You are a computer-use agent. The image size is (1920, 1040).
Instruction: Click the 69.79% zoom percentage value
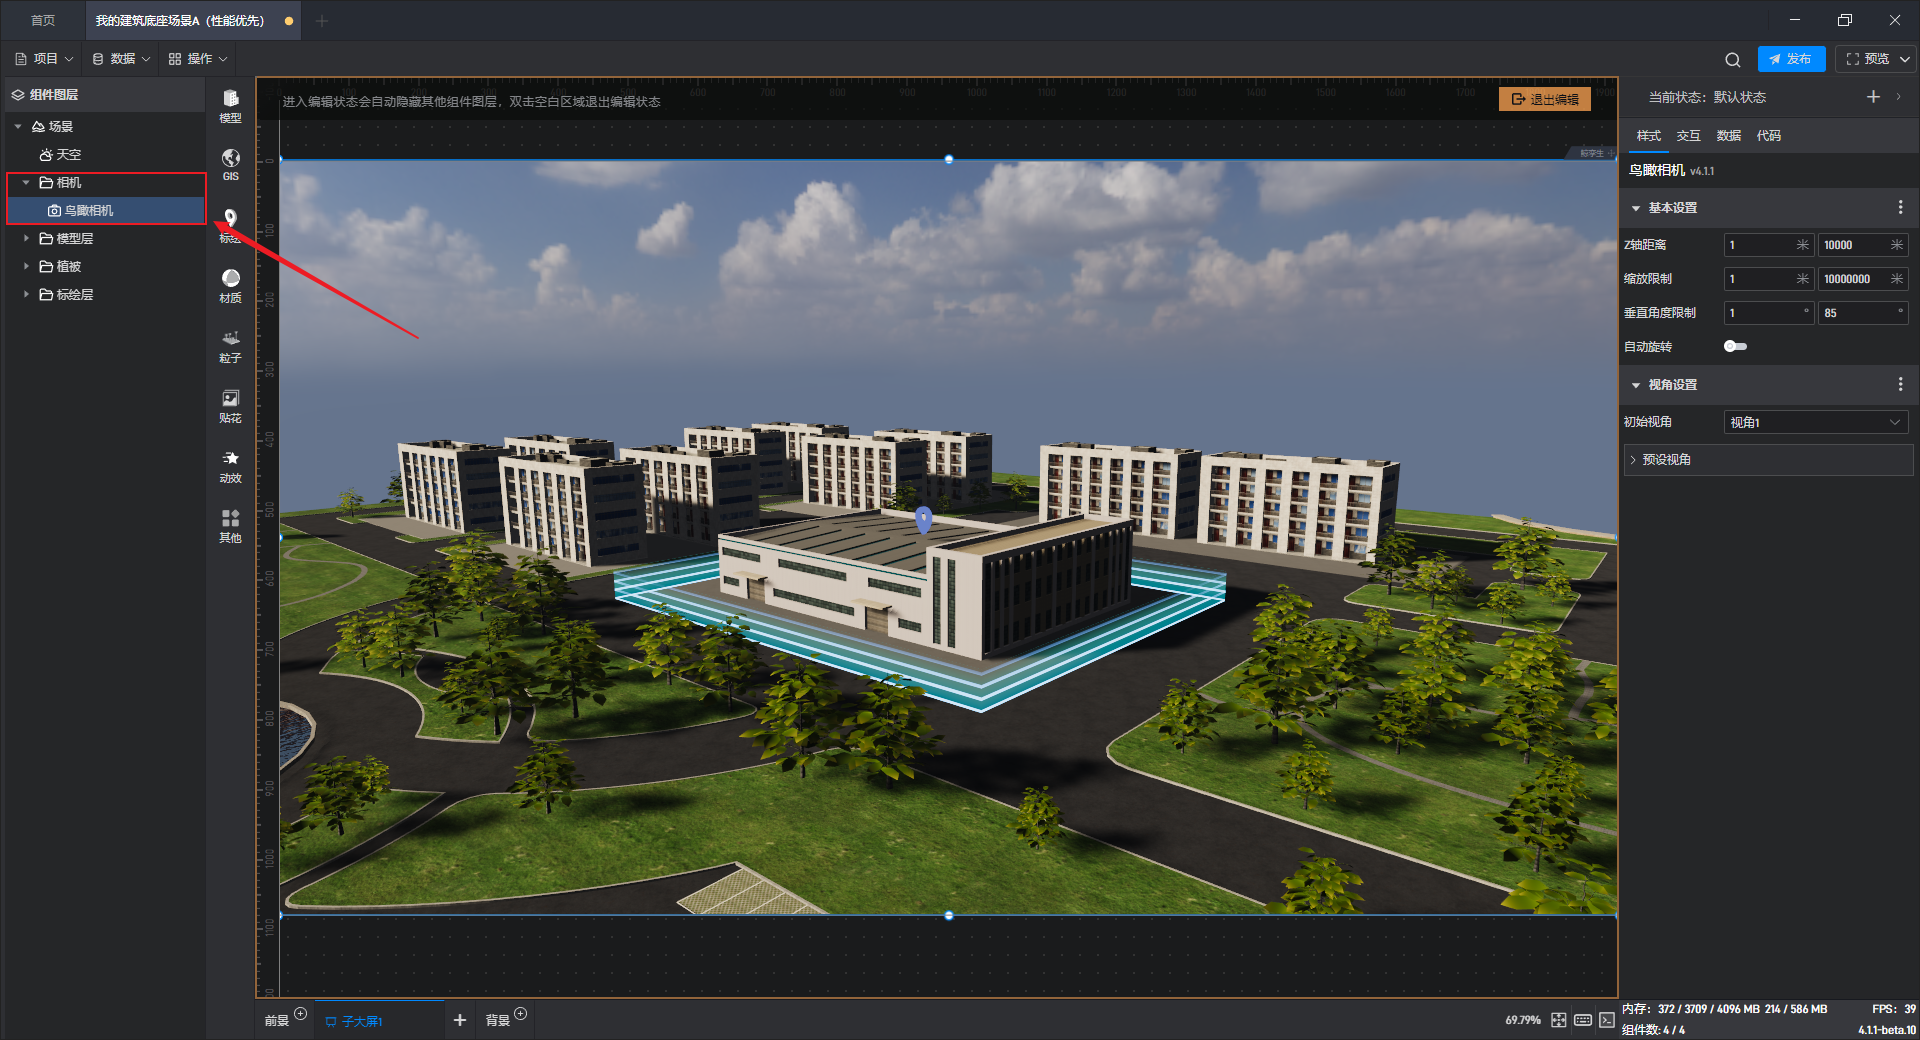1522,1020
